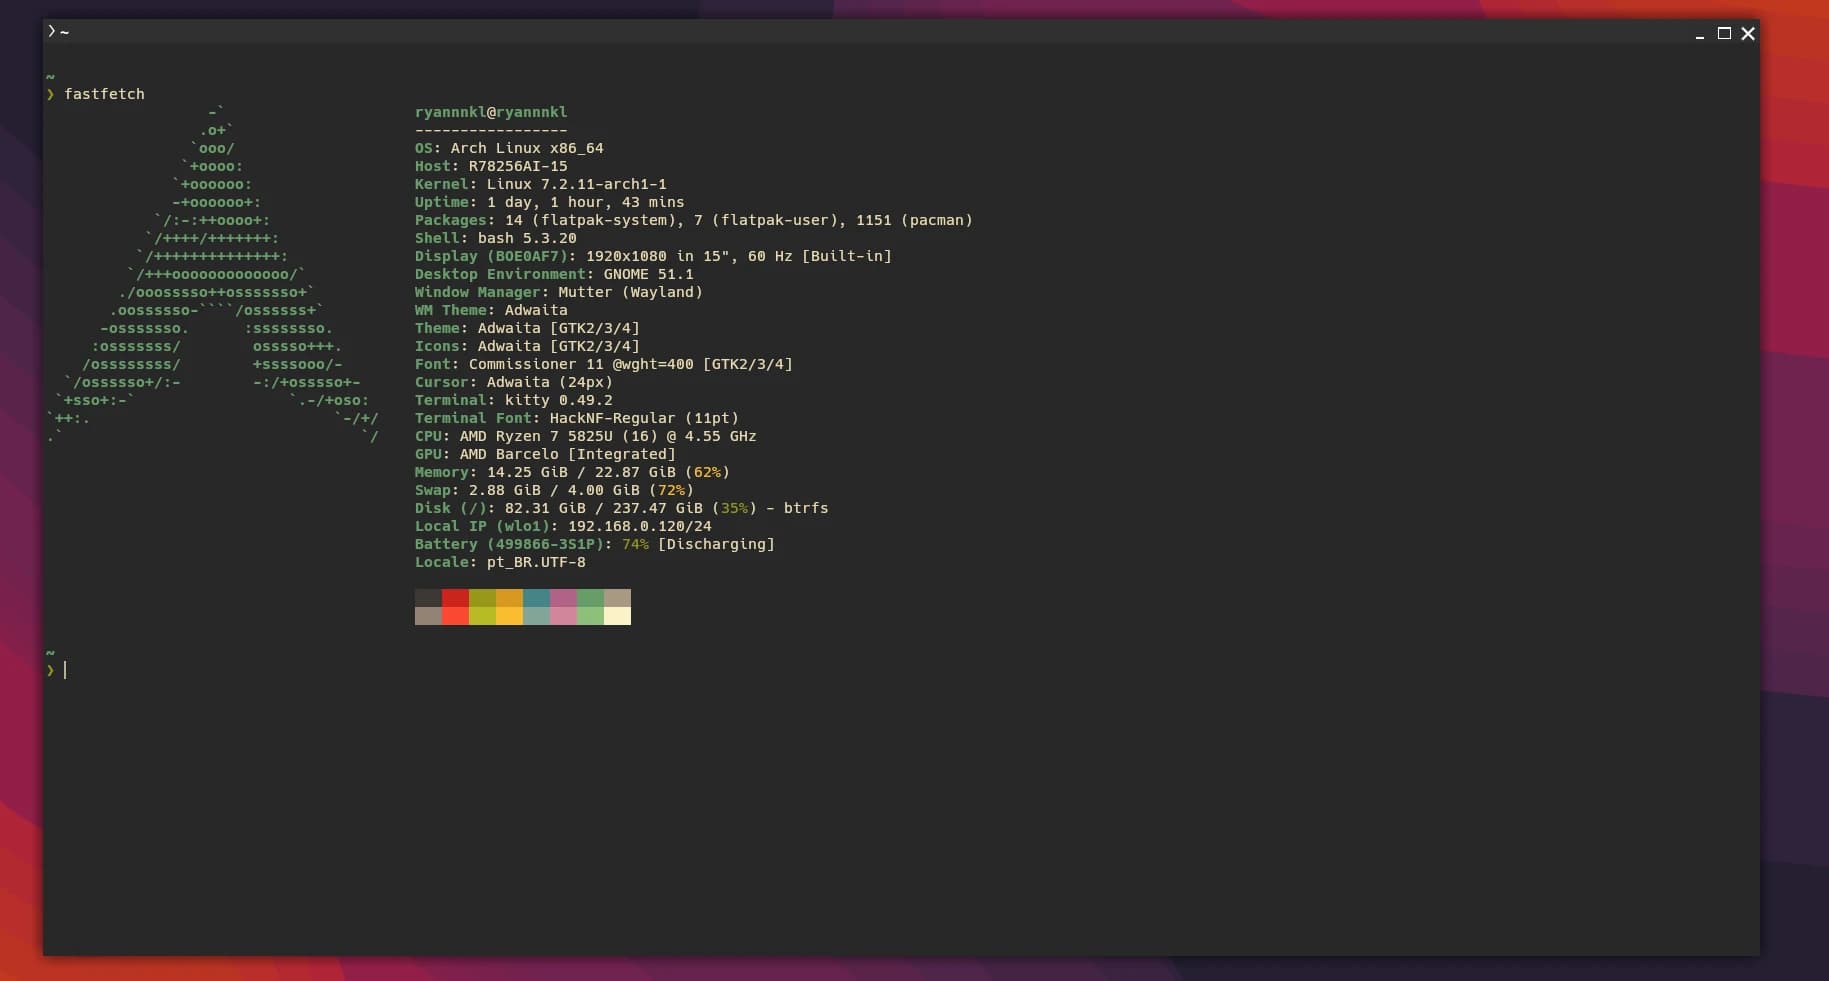This screenshot has width=1829, height=981.
Task: Click the Arch Linux ASCII art logo
Action: 213,274
